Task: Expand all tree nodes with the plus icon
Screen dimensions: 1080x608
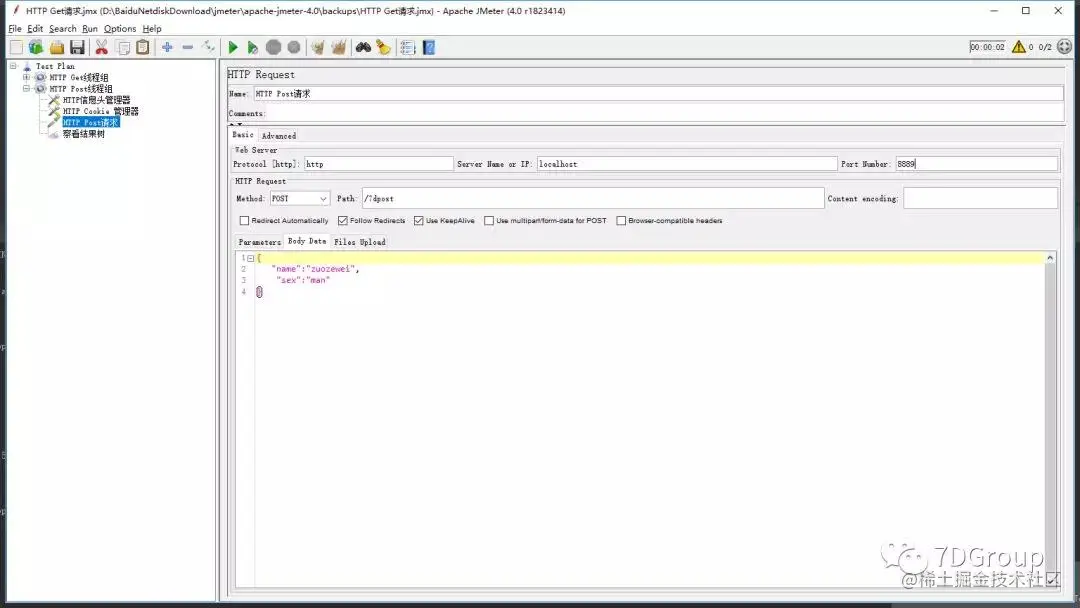Action: coord(167,48)
